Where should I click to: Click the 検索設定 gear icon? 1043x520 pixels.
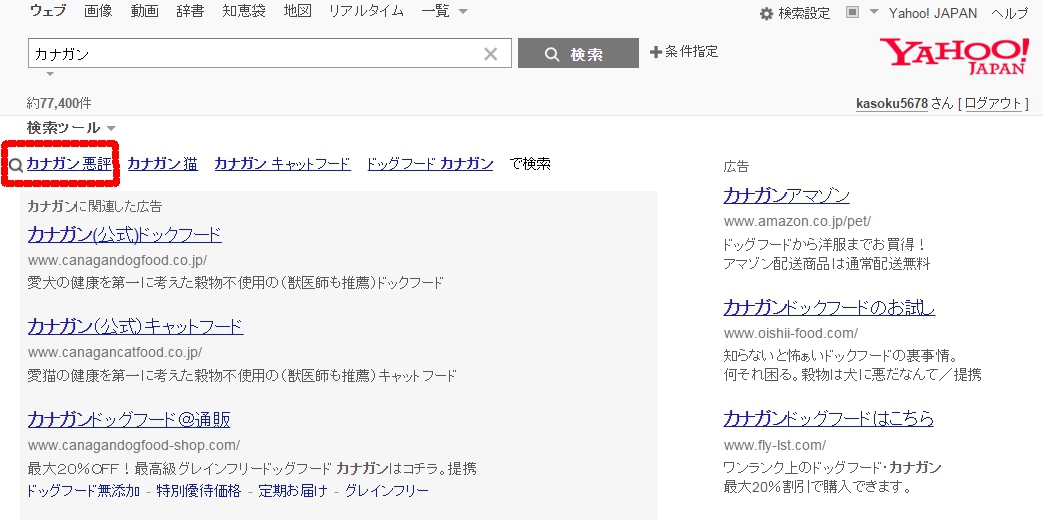(766, 13)
